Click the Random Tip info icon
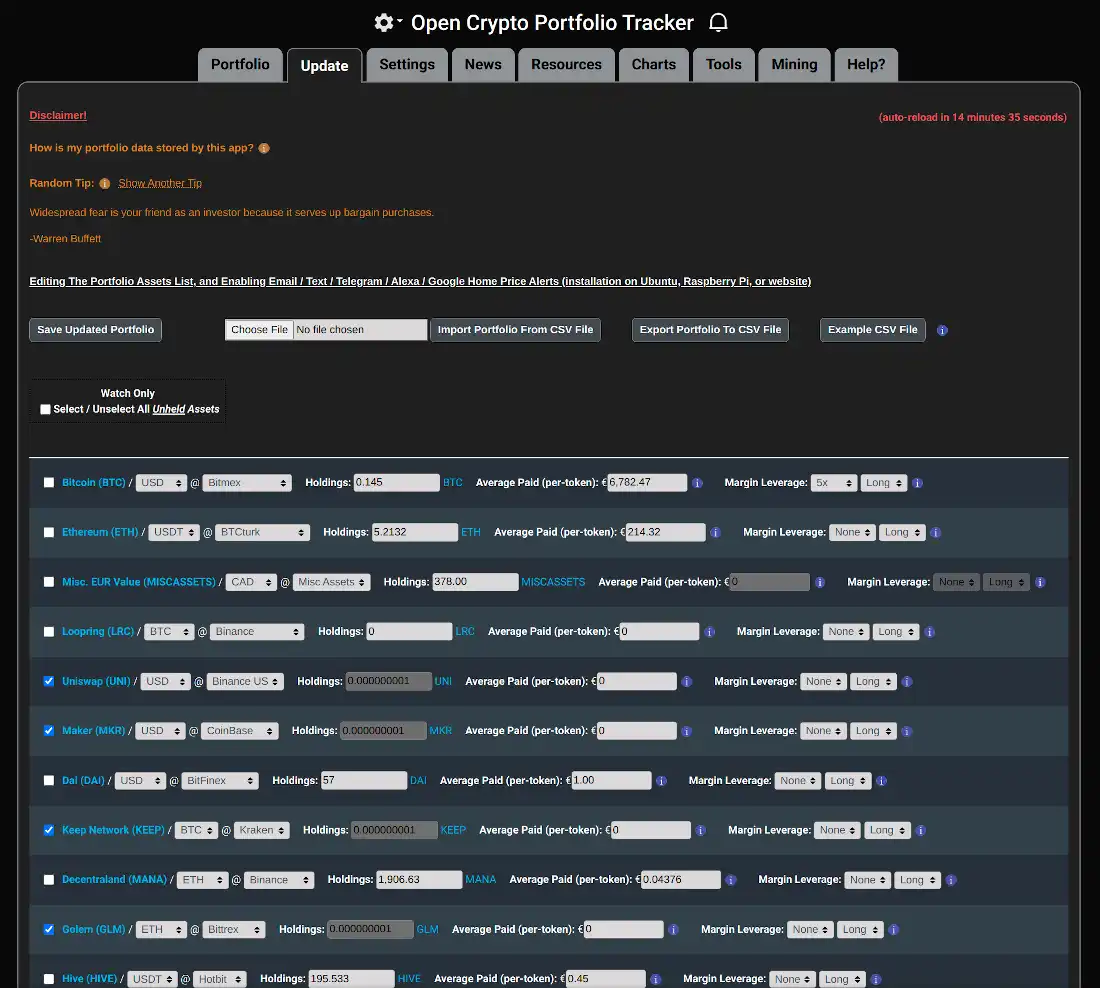The height and width of the screenshot is (988, 1100). [105, 183]
